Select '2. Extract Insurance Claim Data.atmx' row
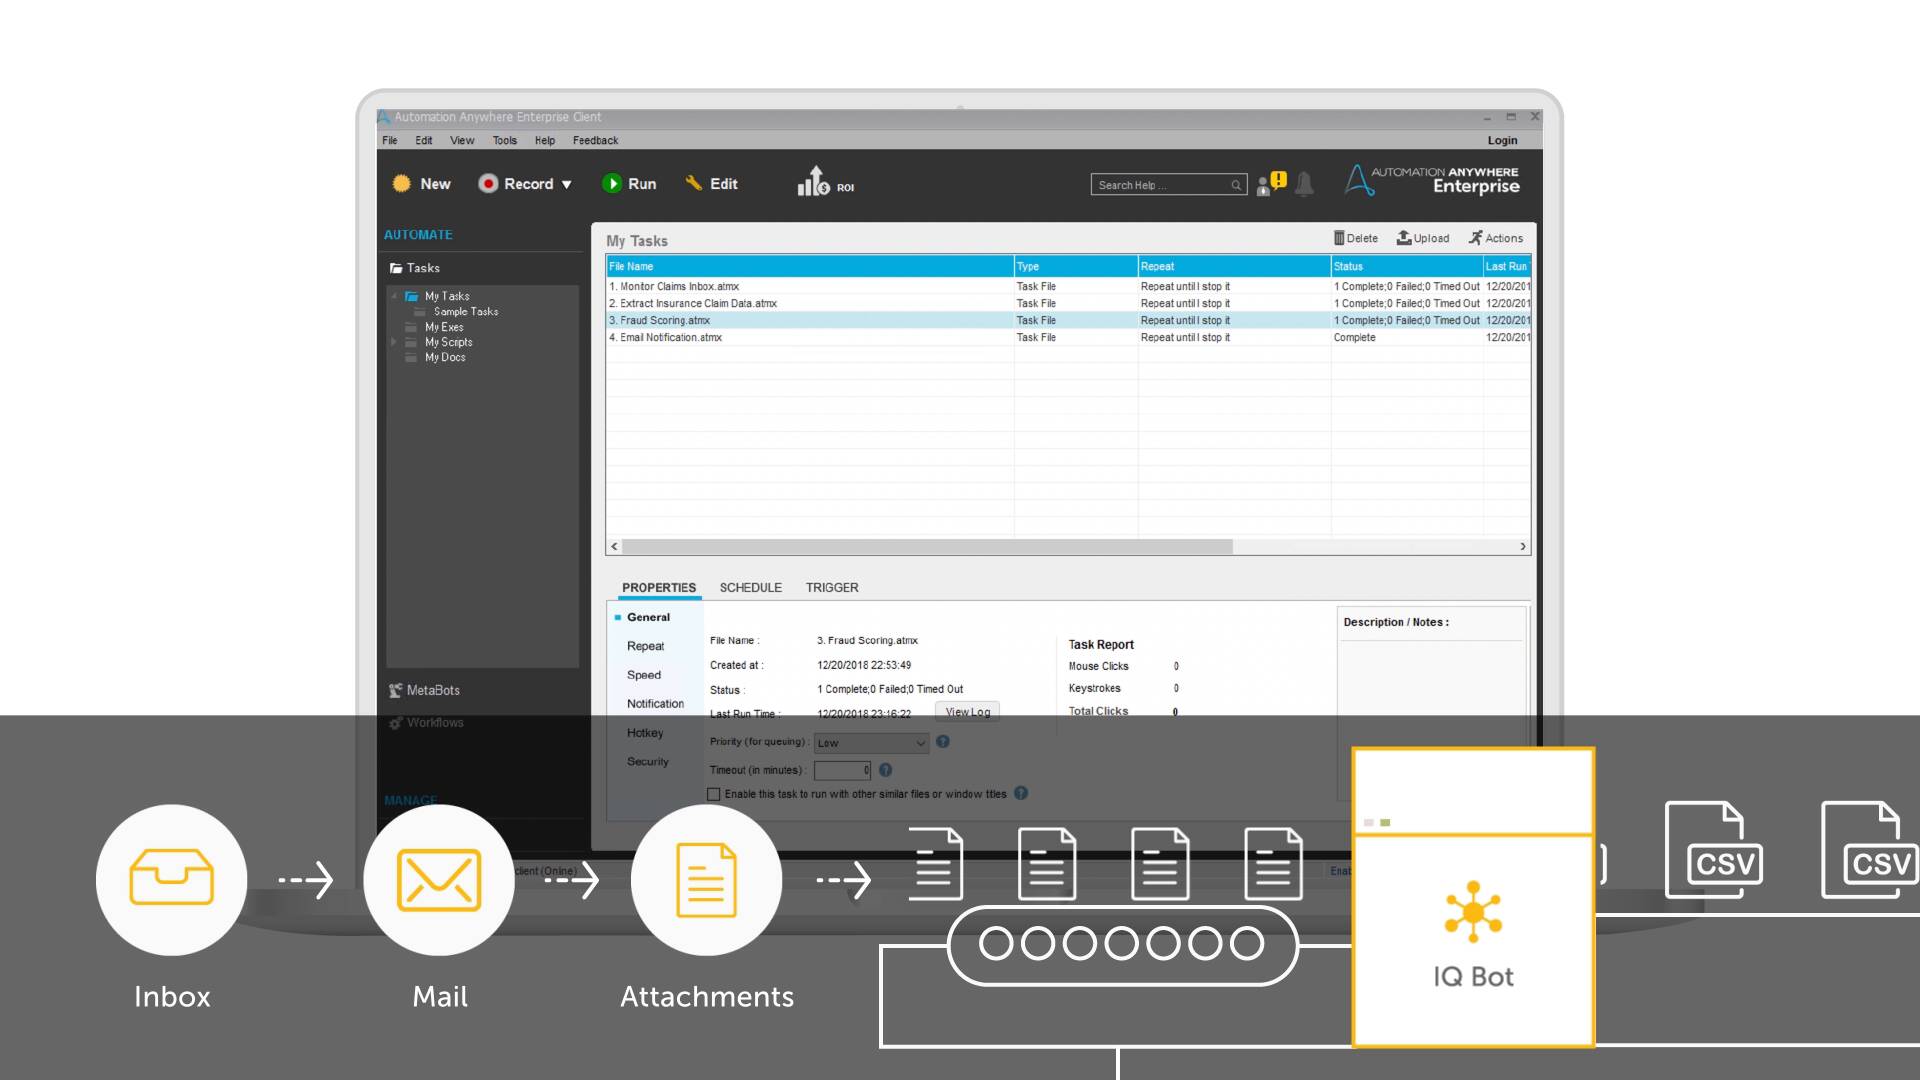Image resolution: width=1920 pixels, height=1080 pixels. (1068, 304)
